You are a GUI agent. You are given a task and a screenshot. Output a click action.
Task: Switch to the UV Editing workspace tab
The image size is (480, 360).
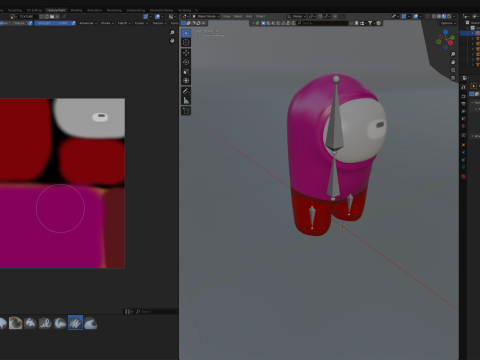click(x=34, y=10)
